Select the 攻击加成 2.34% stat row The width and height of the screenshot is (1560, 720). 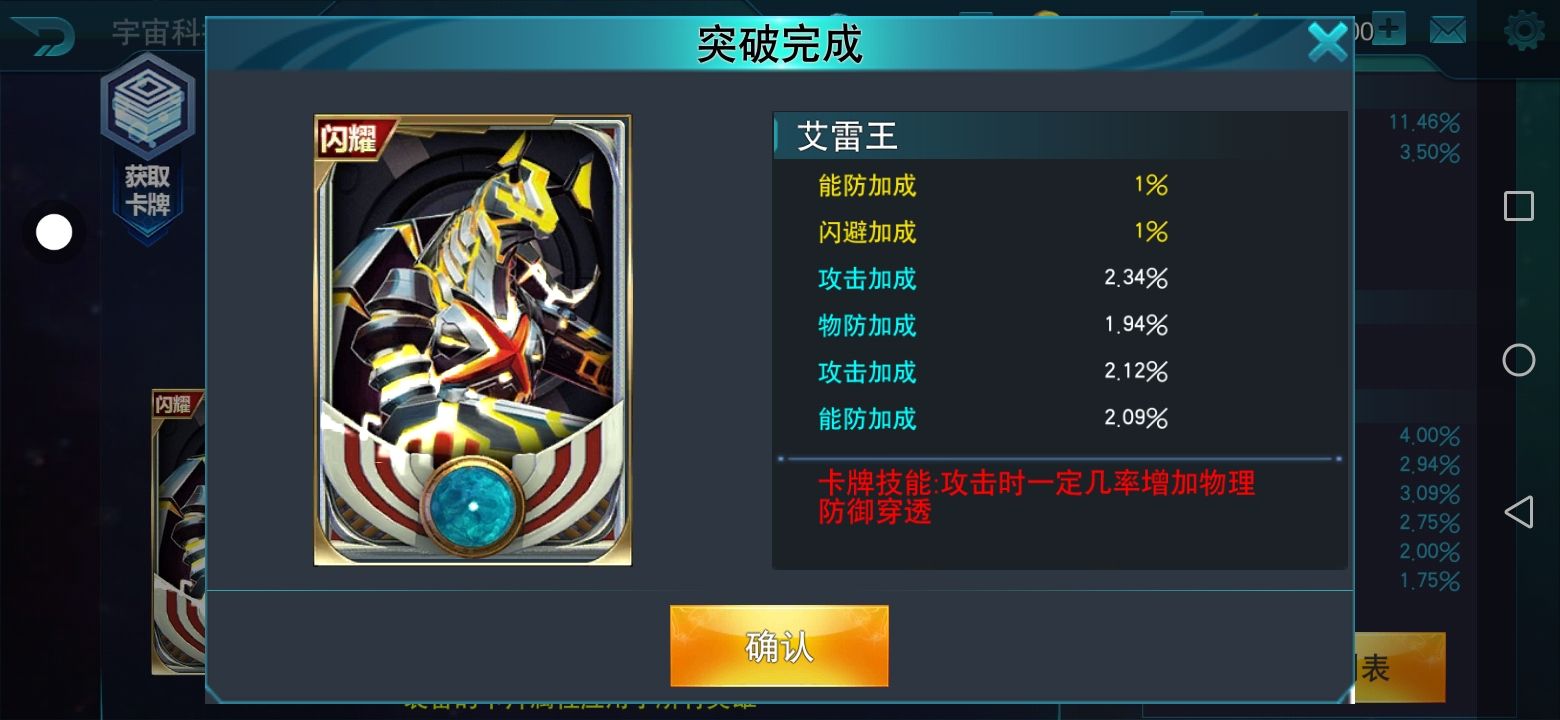click(x=993, y=278)
